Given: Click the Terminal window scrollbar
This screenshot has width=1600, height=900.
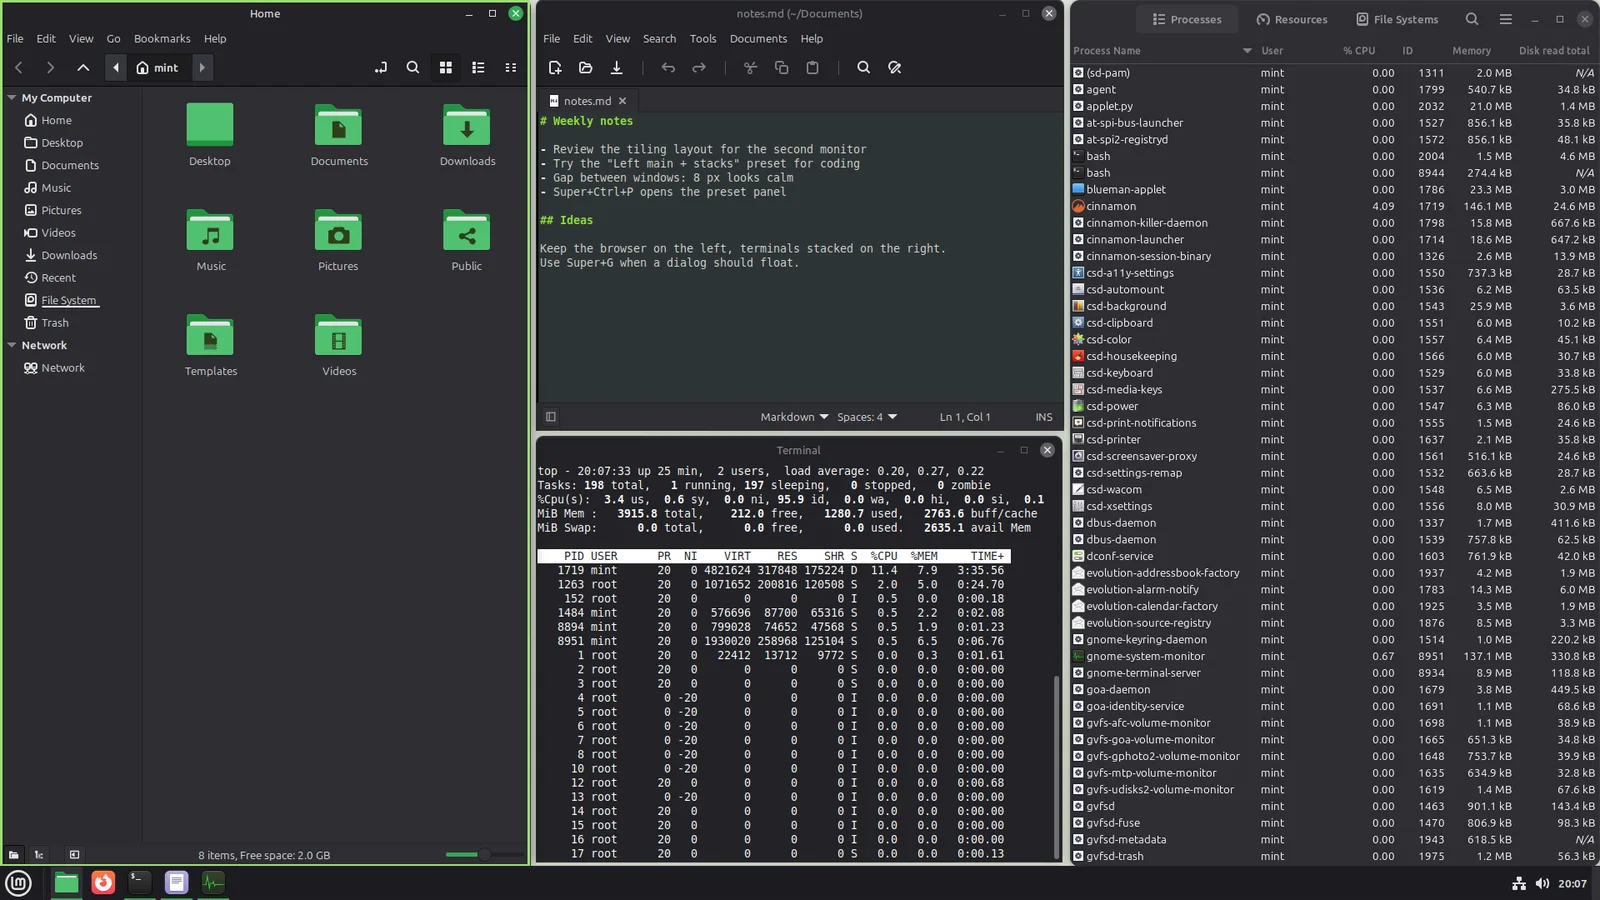Looking at the screenshot, I should (1056, 765).
